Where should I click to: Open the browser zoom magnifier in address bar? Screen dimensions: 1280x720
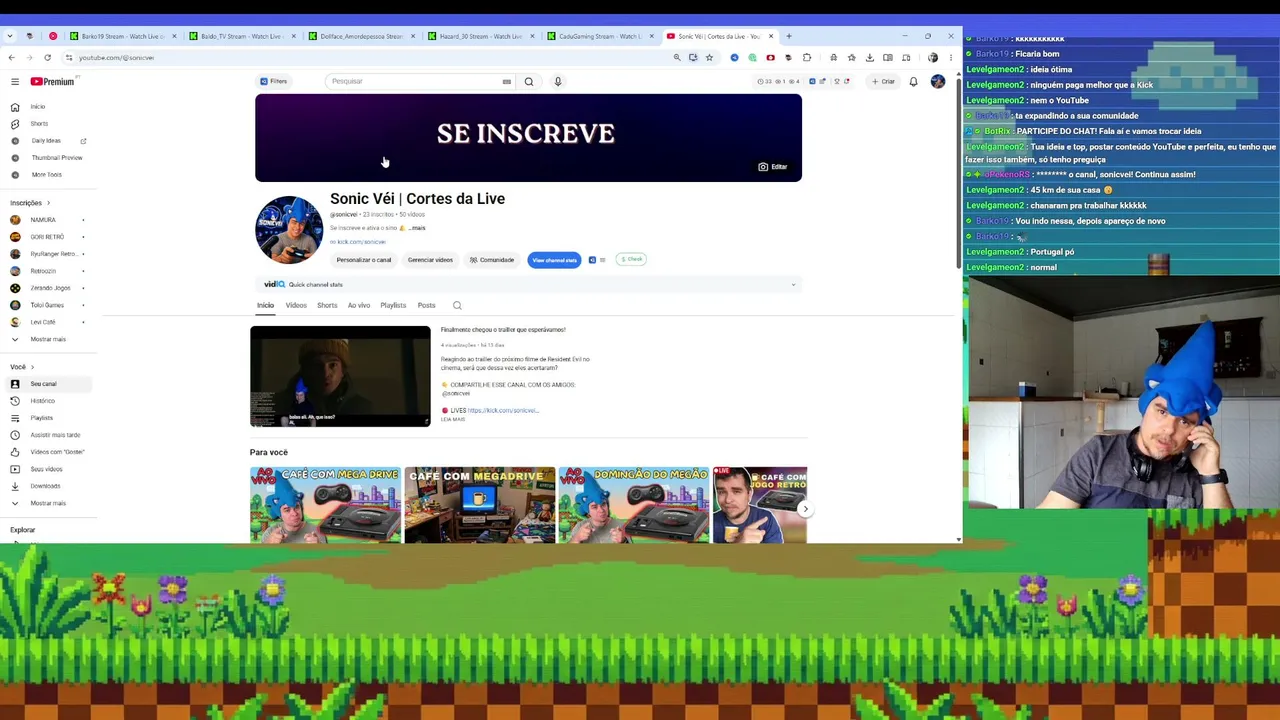(677, 57)
